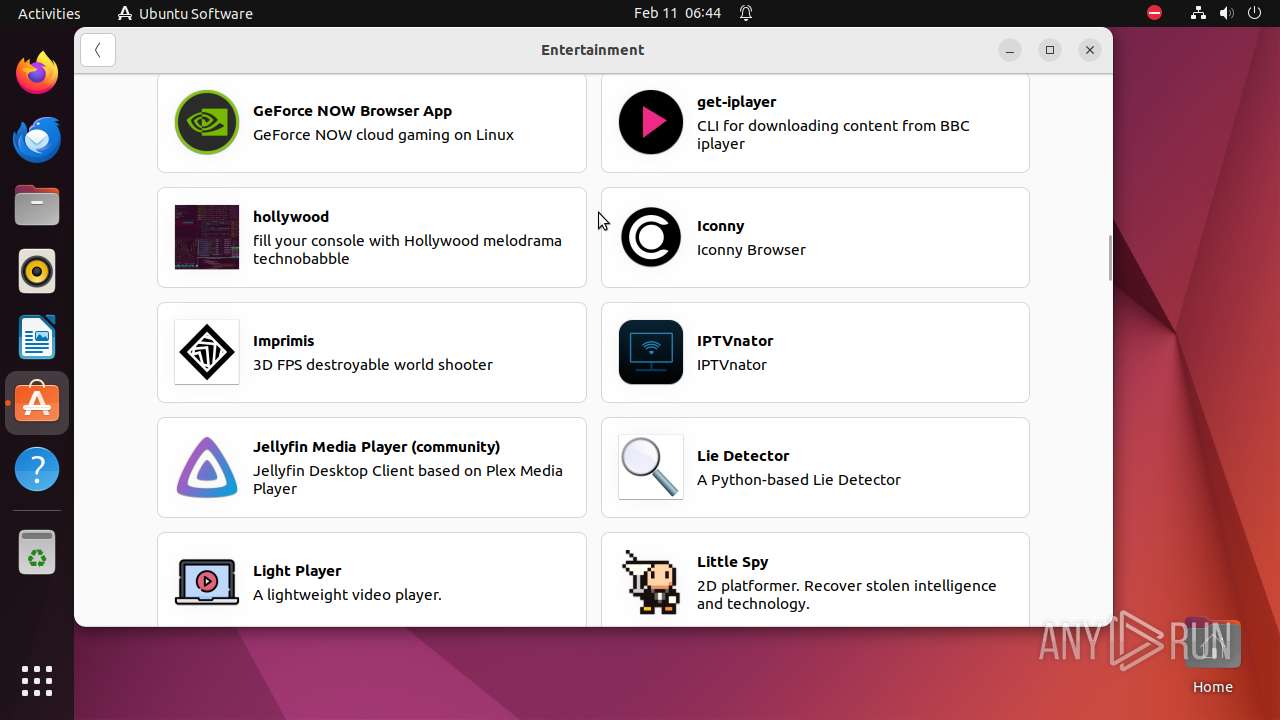Screen dimensions: 1280x720
Task: Open the power tray icon
Action: point(1254,13)
